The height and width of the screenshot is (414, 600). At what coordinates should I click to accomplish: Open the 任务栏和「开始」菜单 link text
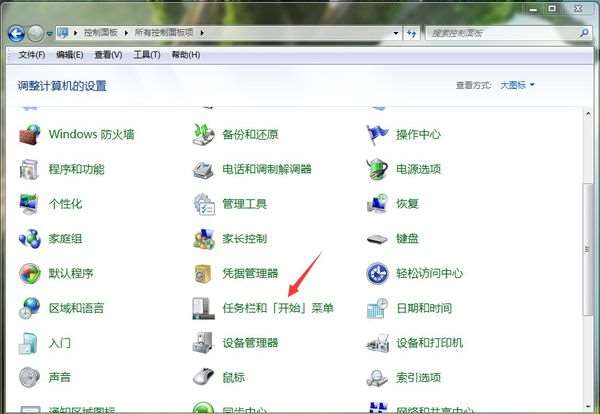click(x=278, y=308)
